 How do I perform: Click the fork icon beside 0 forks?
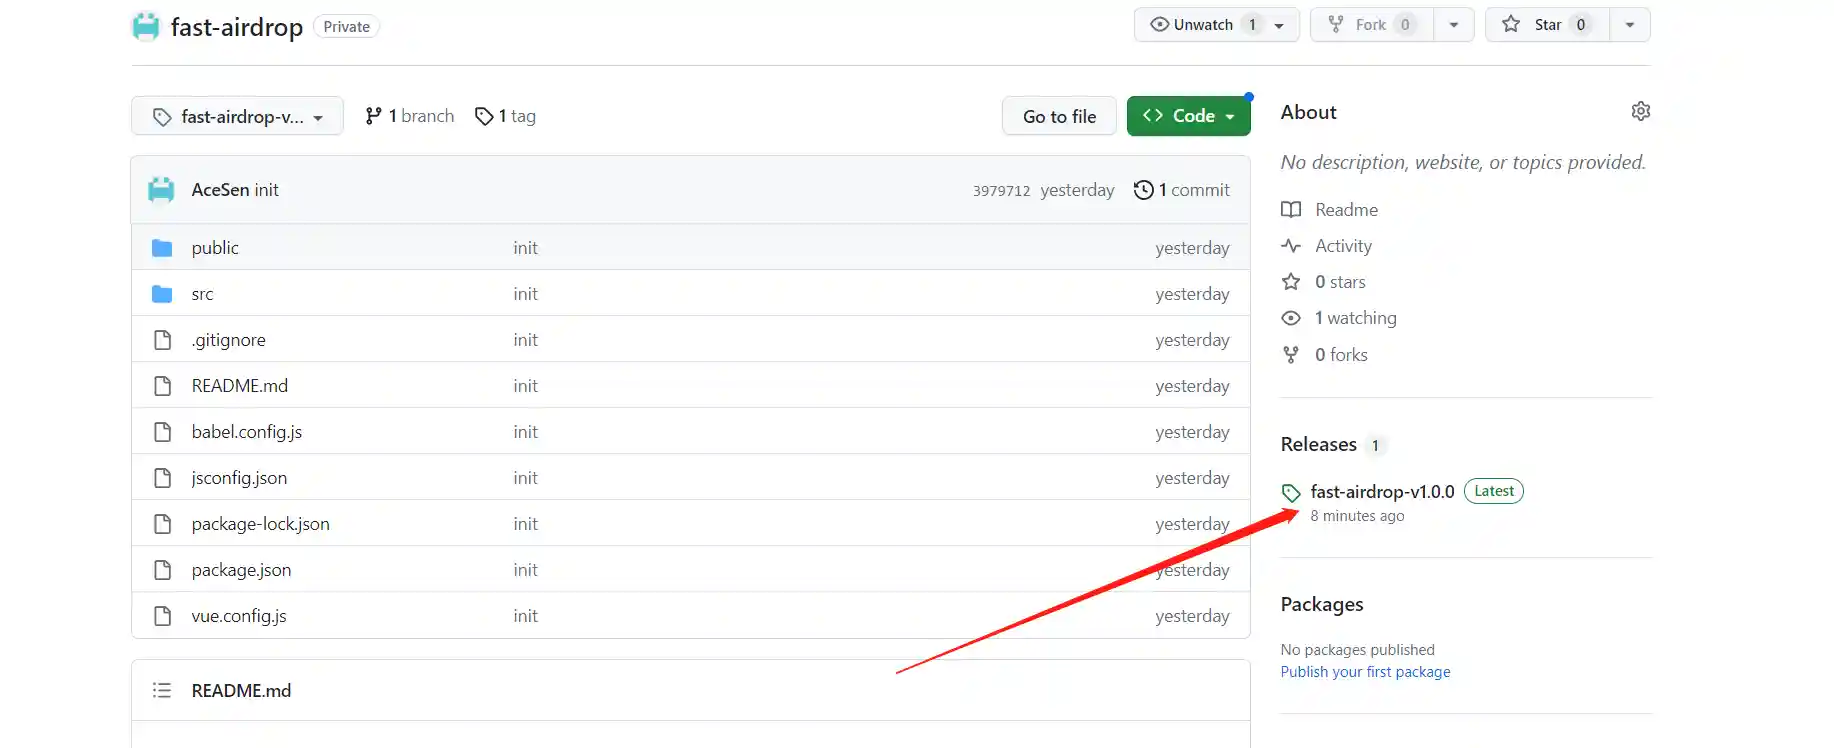tap(1291, 355)
